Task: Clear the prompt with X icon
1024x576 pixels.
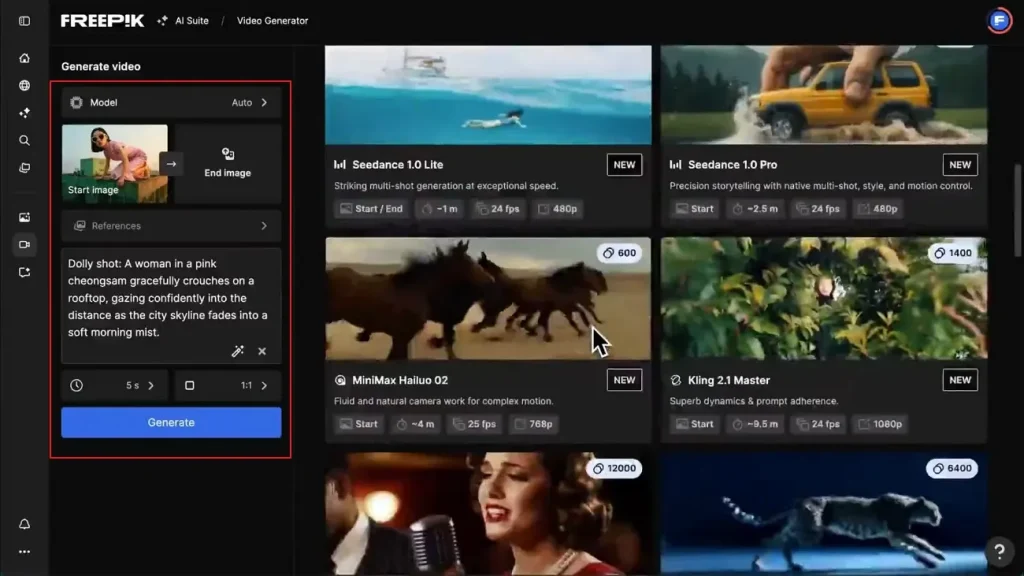Action: (x=262, y=351)
